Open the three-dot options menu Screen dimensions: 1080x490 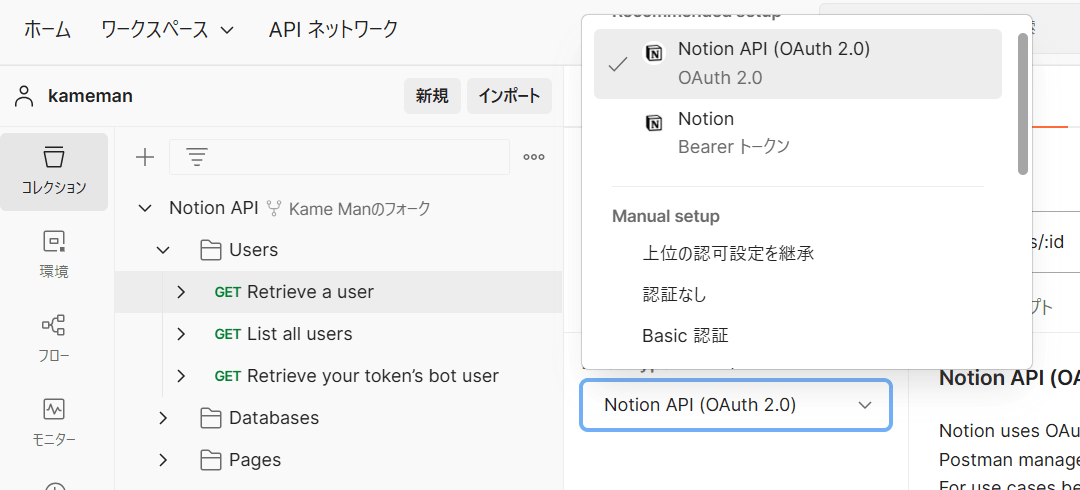click(534, 157)
